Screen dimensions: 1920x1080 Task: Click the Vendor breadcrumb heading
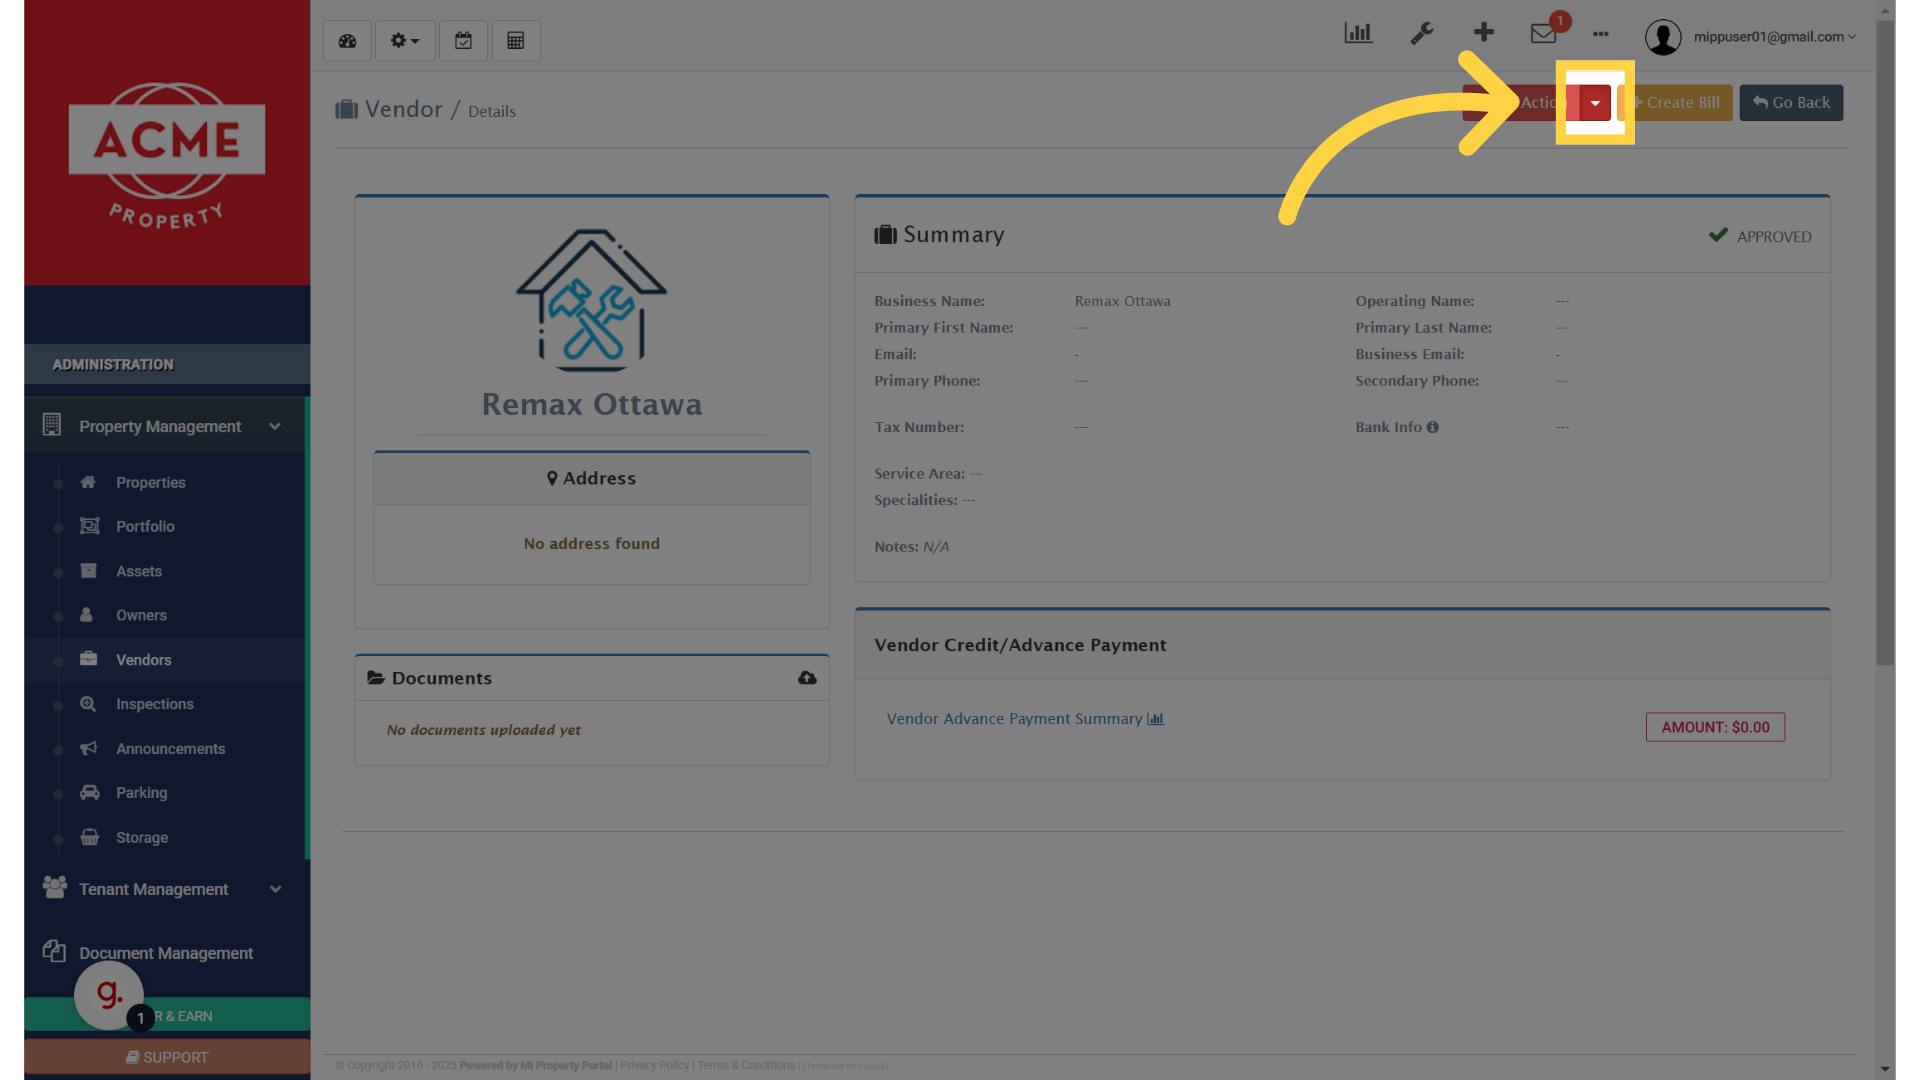coord(403,109)
